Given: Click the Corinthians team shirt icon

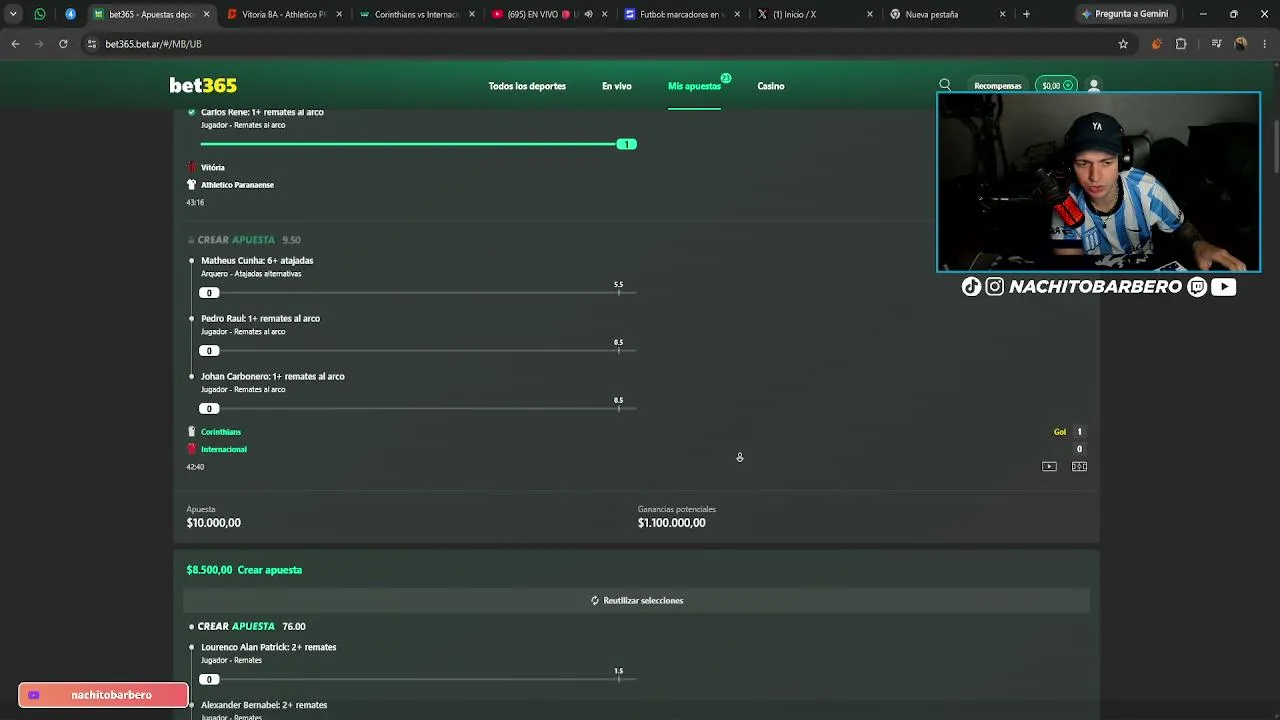Looking at the screenshot, I should tap(191, 432).
